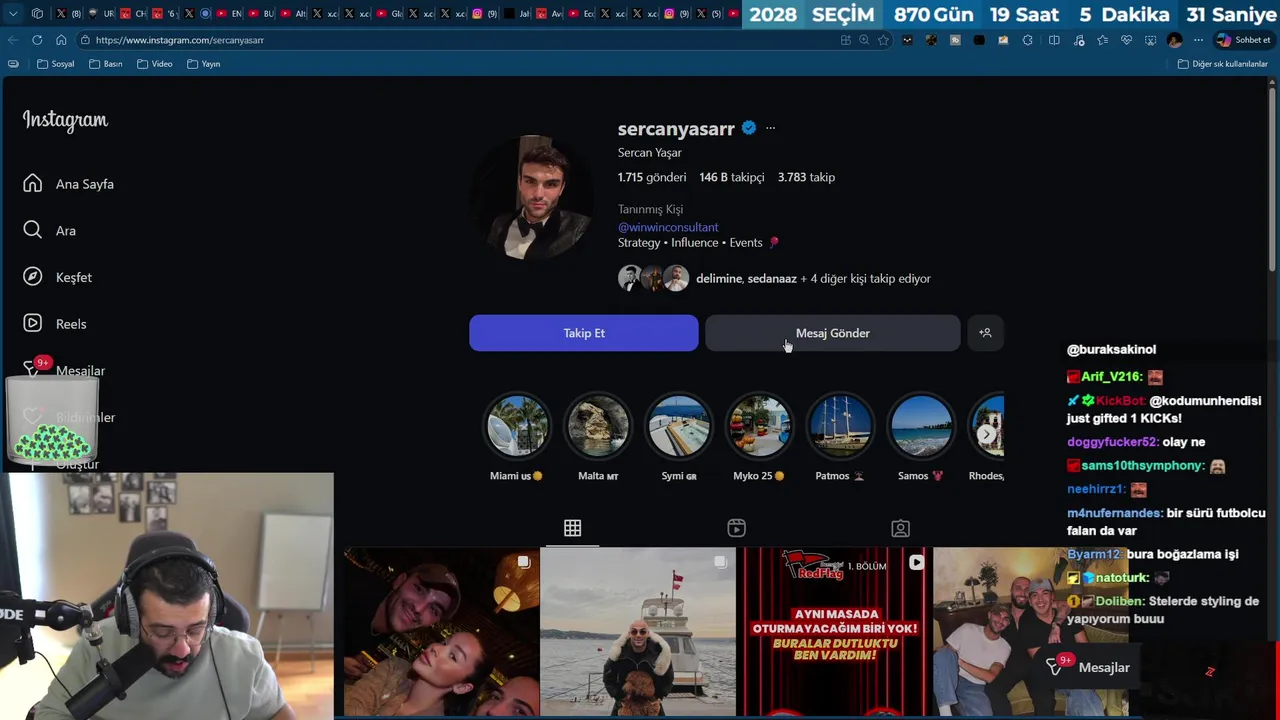This screenshot has width=1280, height=720.
Task: Open the Sosyal bookmarks folder
Action: click(56, 64)
